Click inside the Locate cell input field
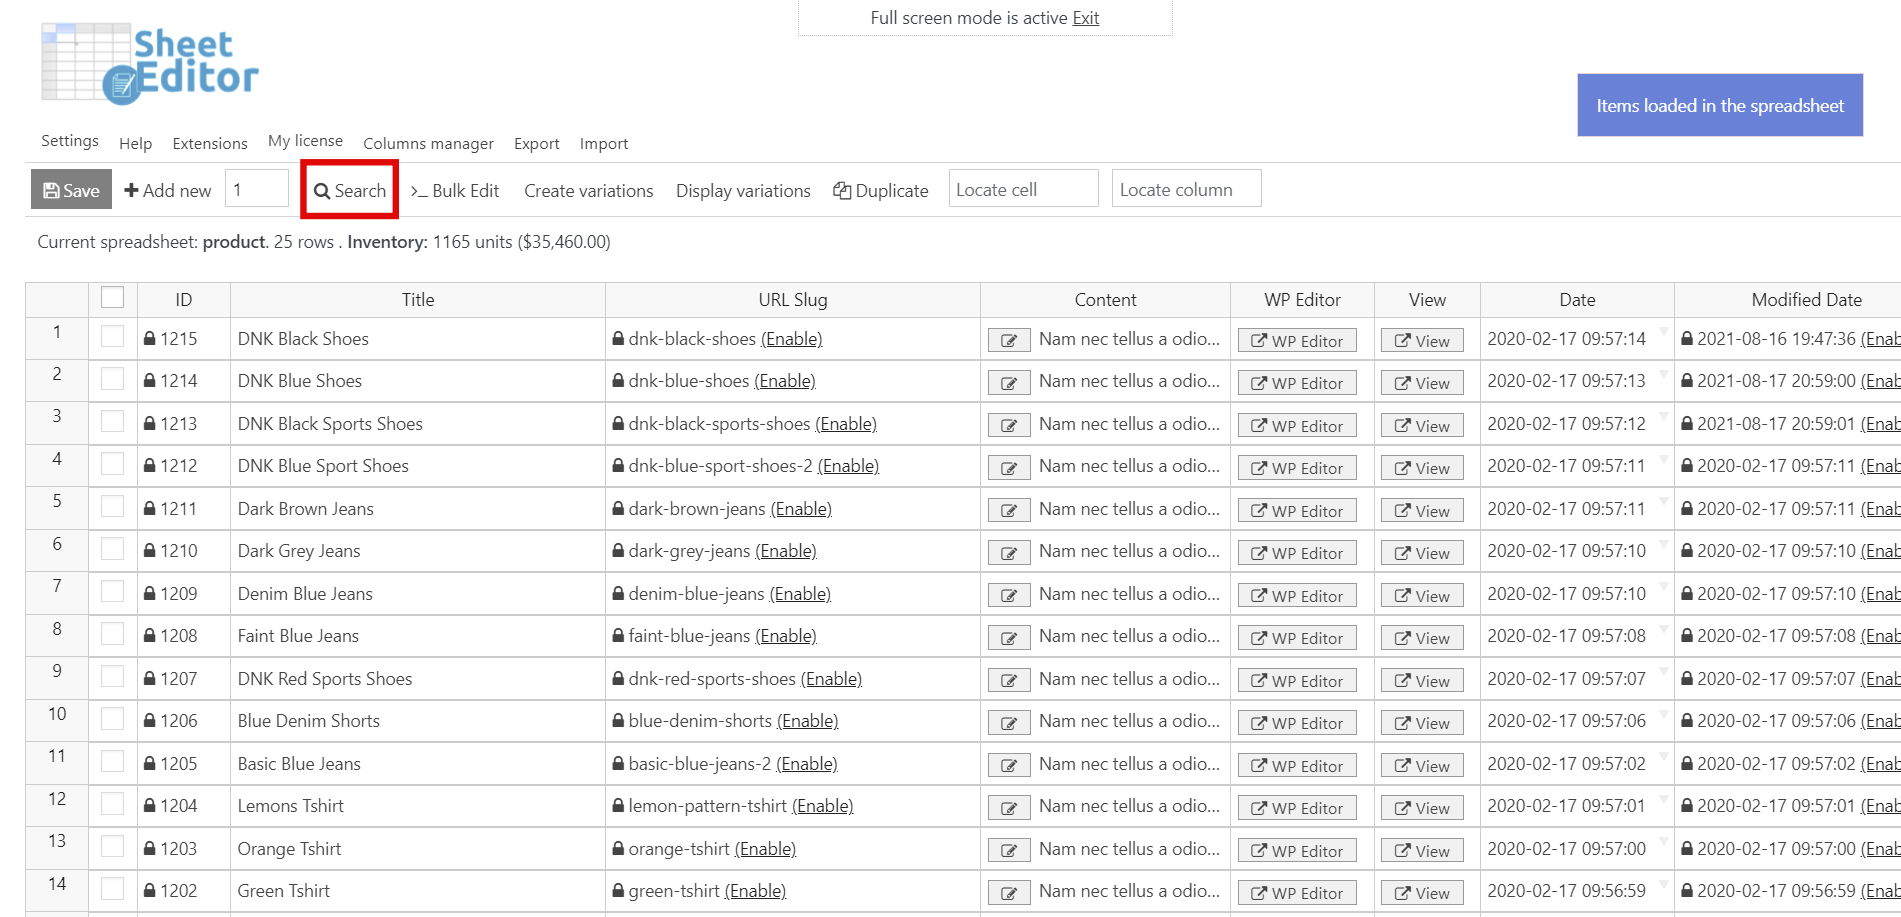Viewport: 1901px width, 917px height. (1023, 188)
